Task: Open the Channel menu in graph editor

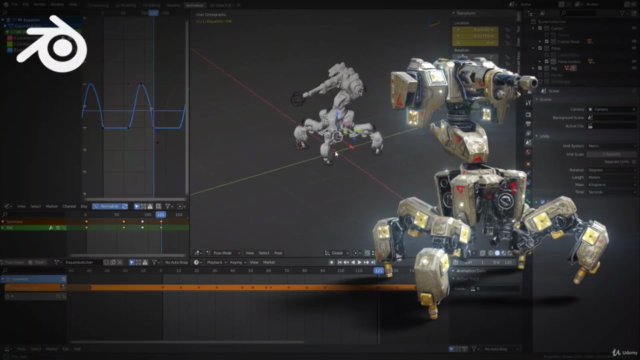Action: 69,207
